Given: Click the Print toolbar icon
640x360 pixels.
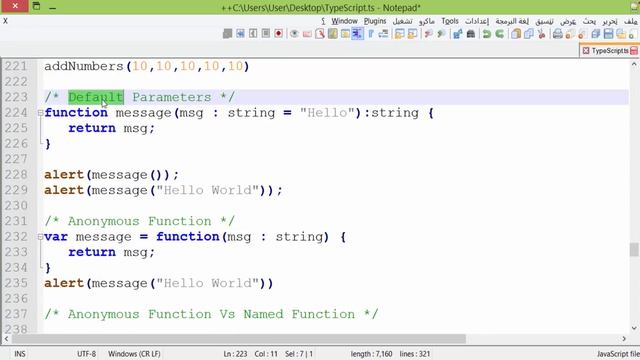Looking at the screenshot, I should pos(558,34).
